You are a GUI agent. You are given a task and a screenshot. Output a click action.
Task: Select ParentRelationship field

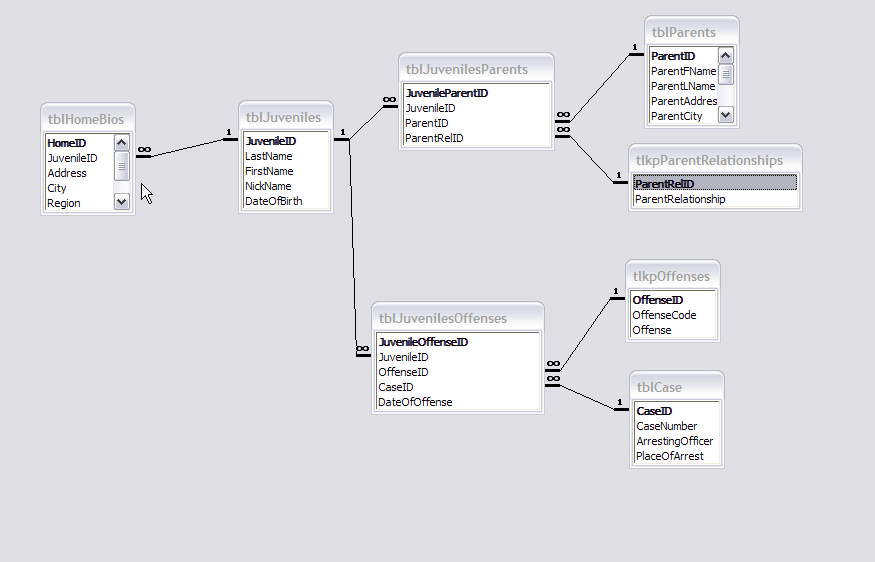point(715,199)
